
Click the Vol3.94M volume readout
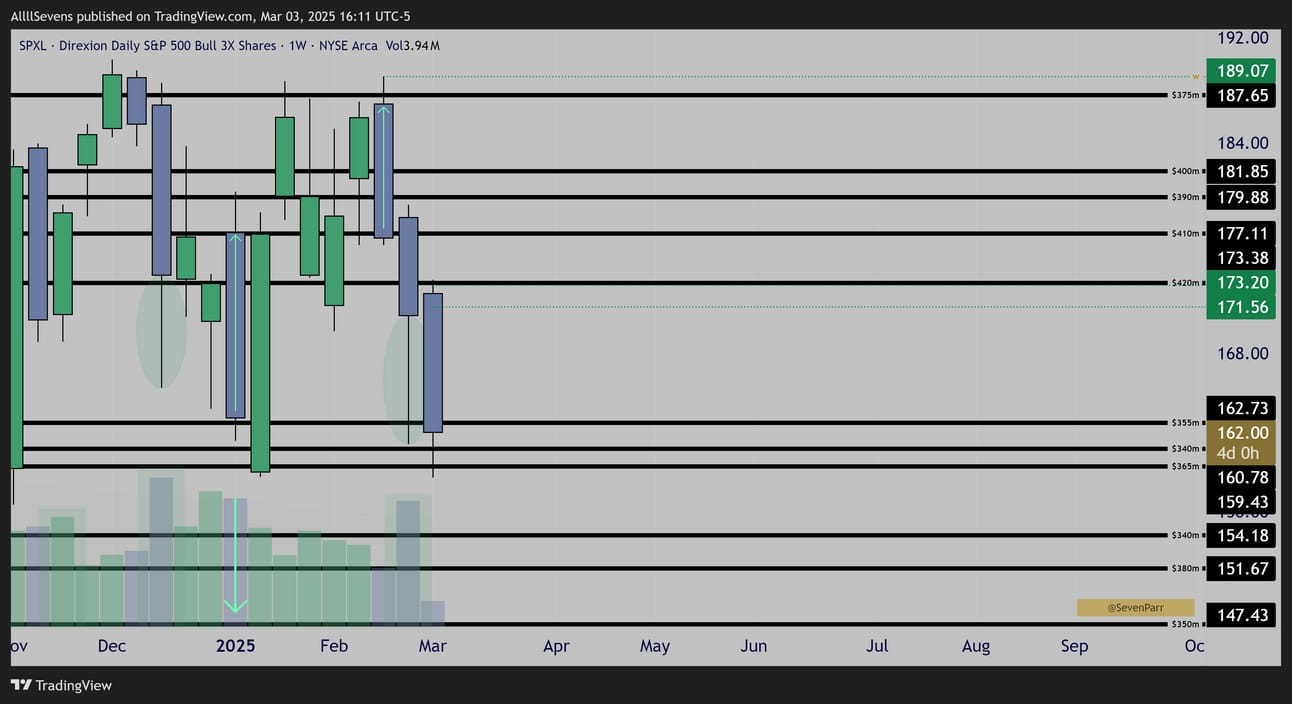coord(412,46)
